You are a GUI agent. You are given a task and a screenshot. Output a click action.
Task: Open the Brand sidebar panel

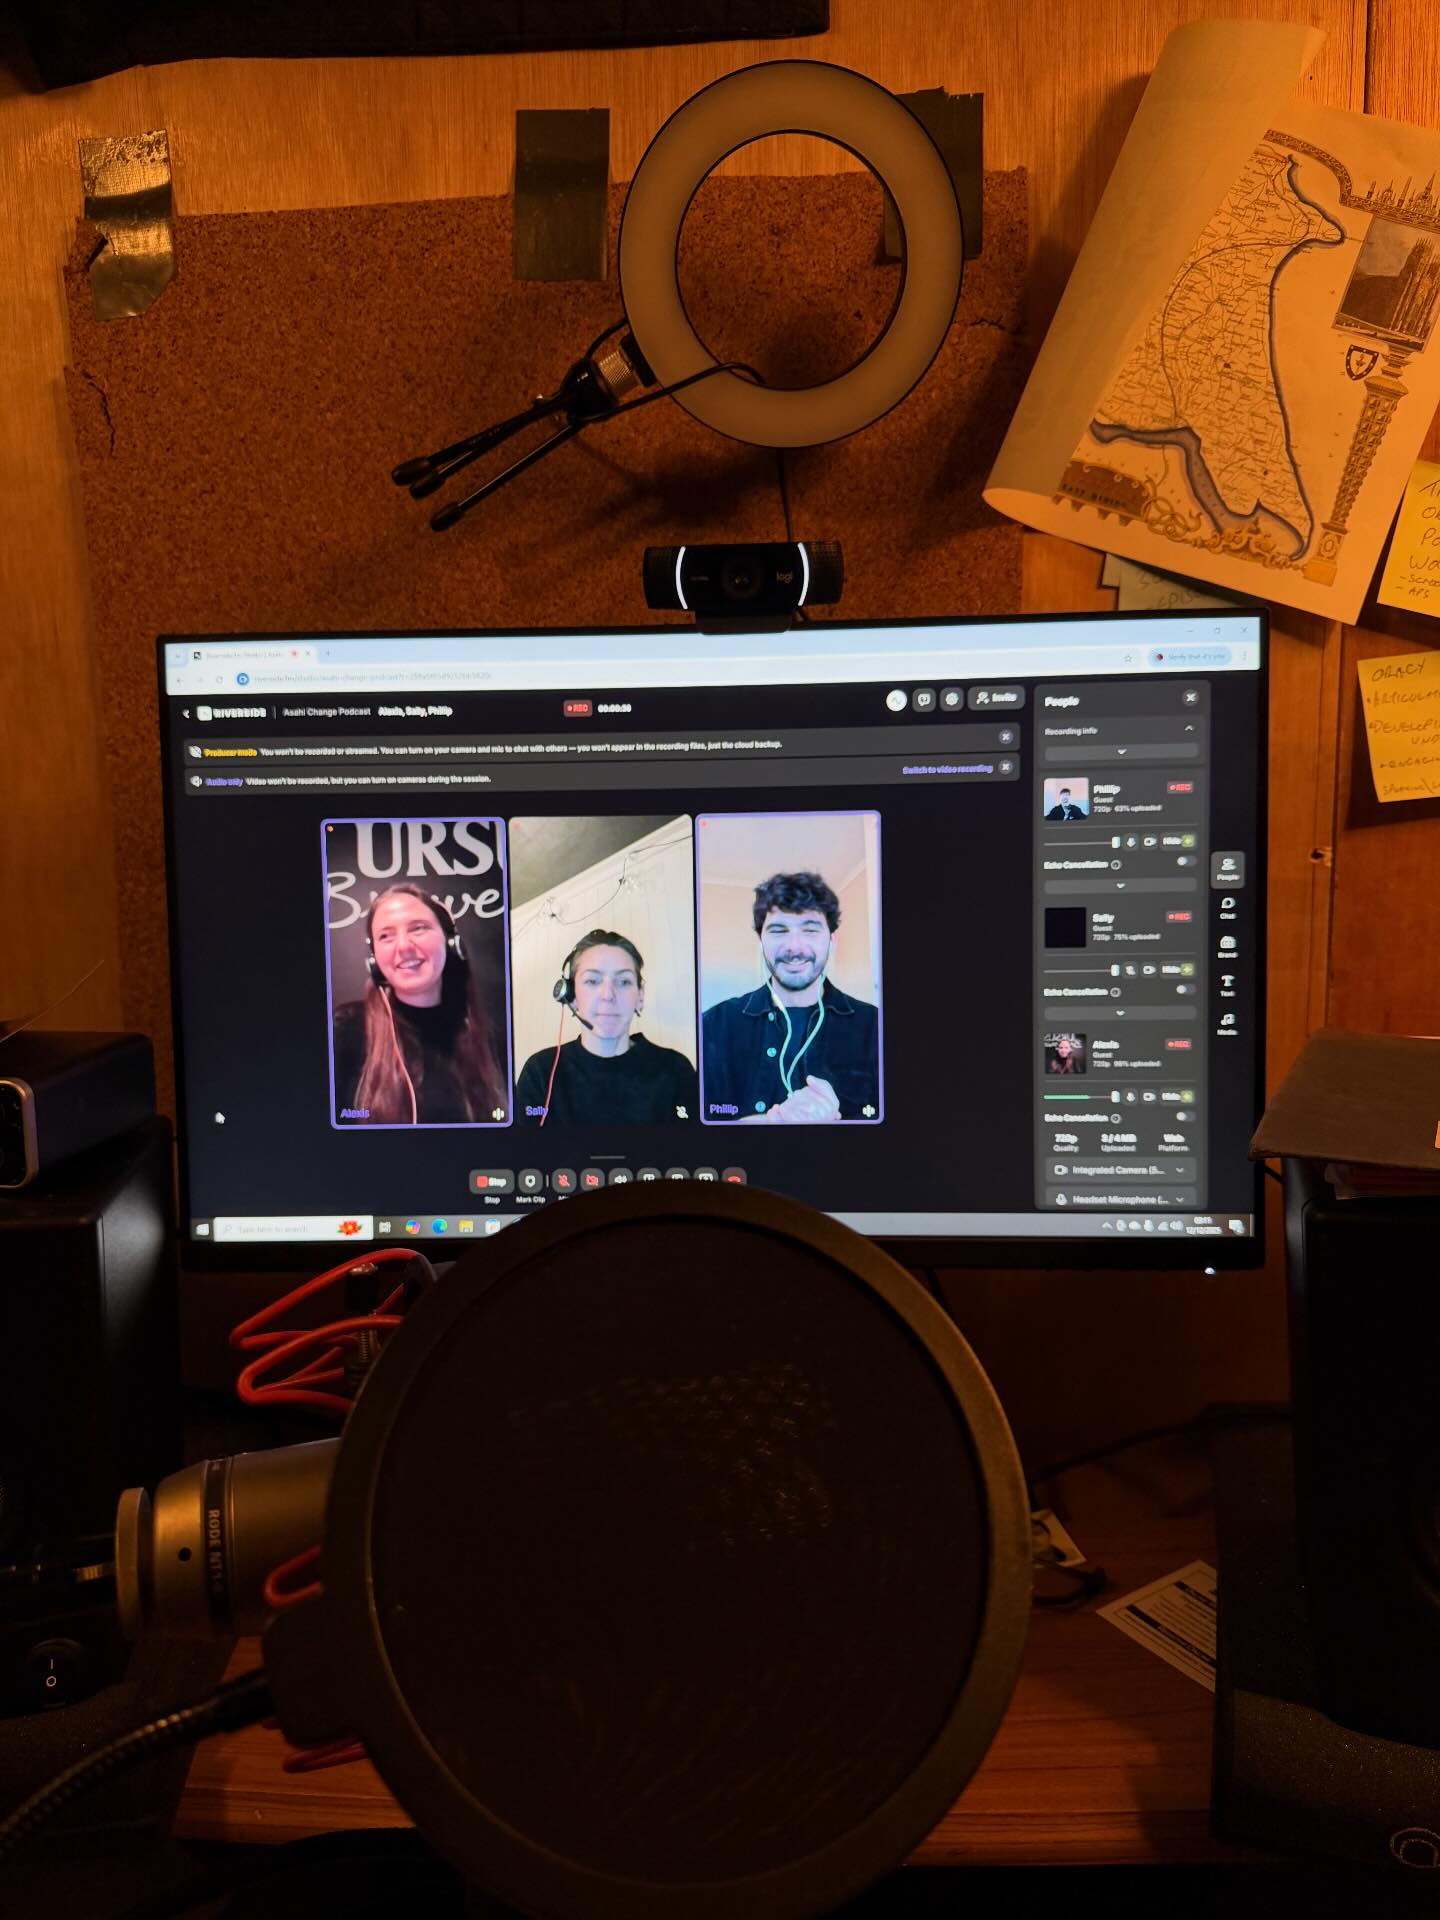click(x=1227, y=946)
